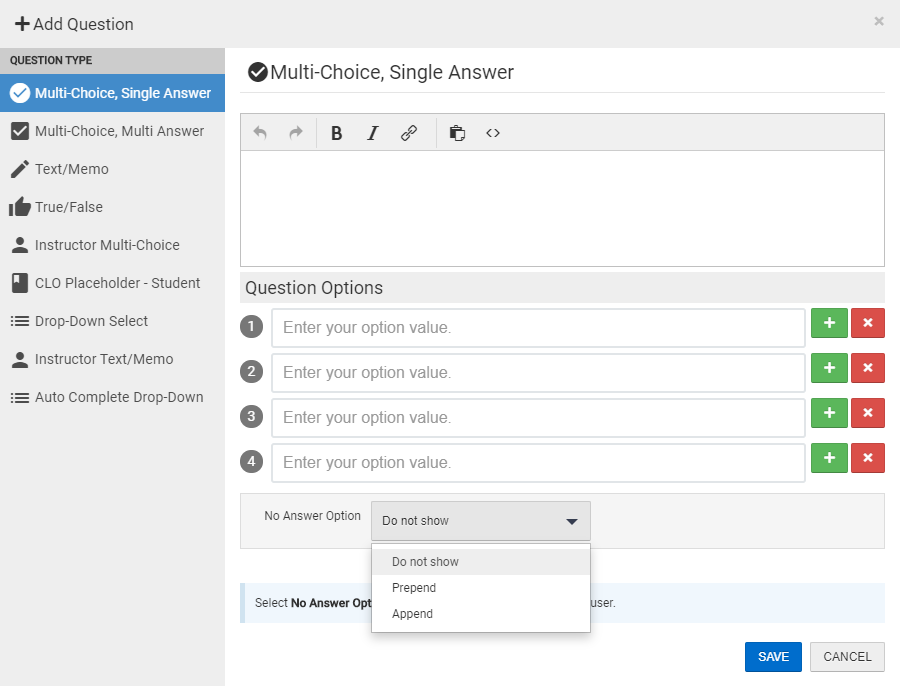Viewport: 900px width, 686px height.
Task: Open the No Answer Option dropdown
Action: (x=480, y=521)
